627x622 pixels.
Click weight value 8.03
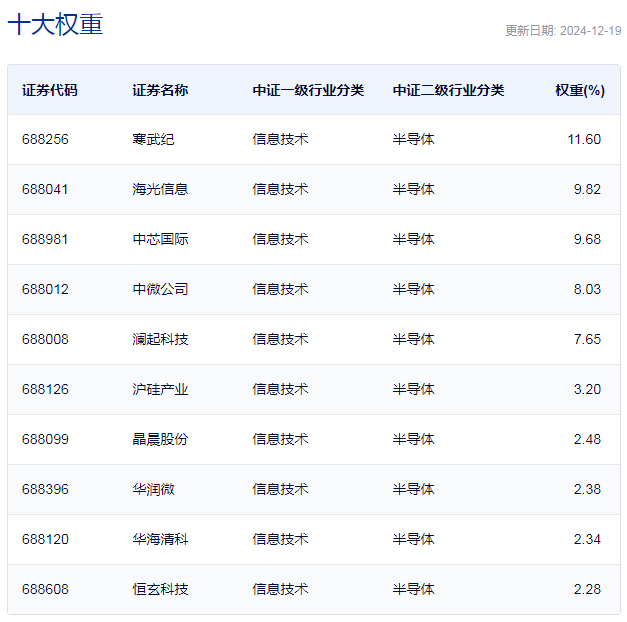[587, 289]
